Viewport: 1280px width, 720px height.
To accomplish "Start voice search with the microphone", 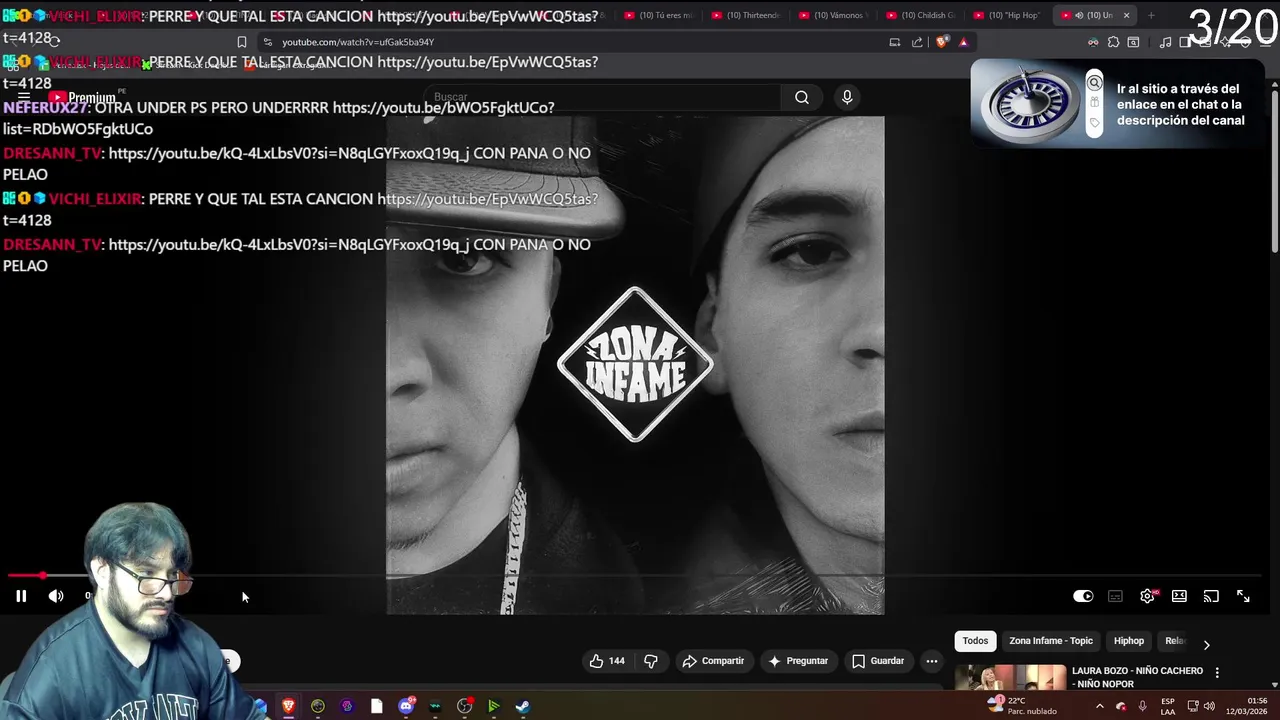I will pos(847,97).
